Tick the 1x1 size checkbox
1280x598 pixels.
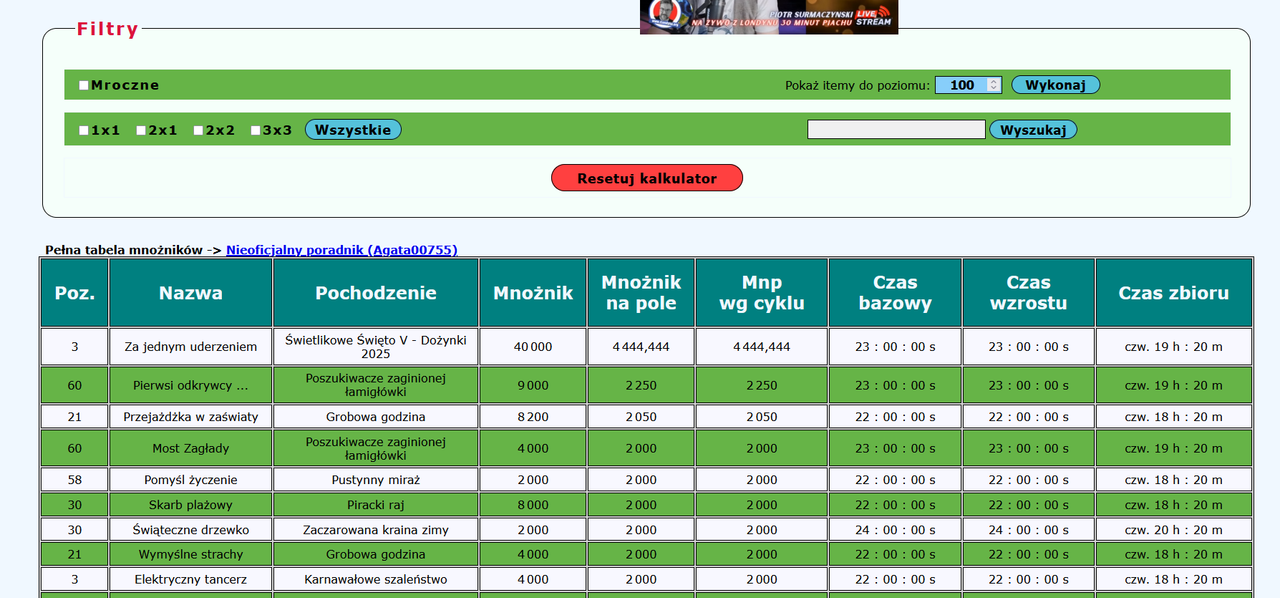[84, 130]
